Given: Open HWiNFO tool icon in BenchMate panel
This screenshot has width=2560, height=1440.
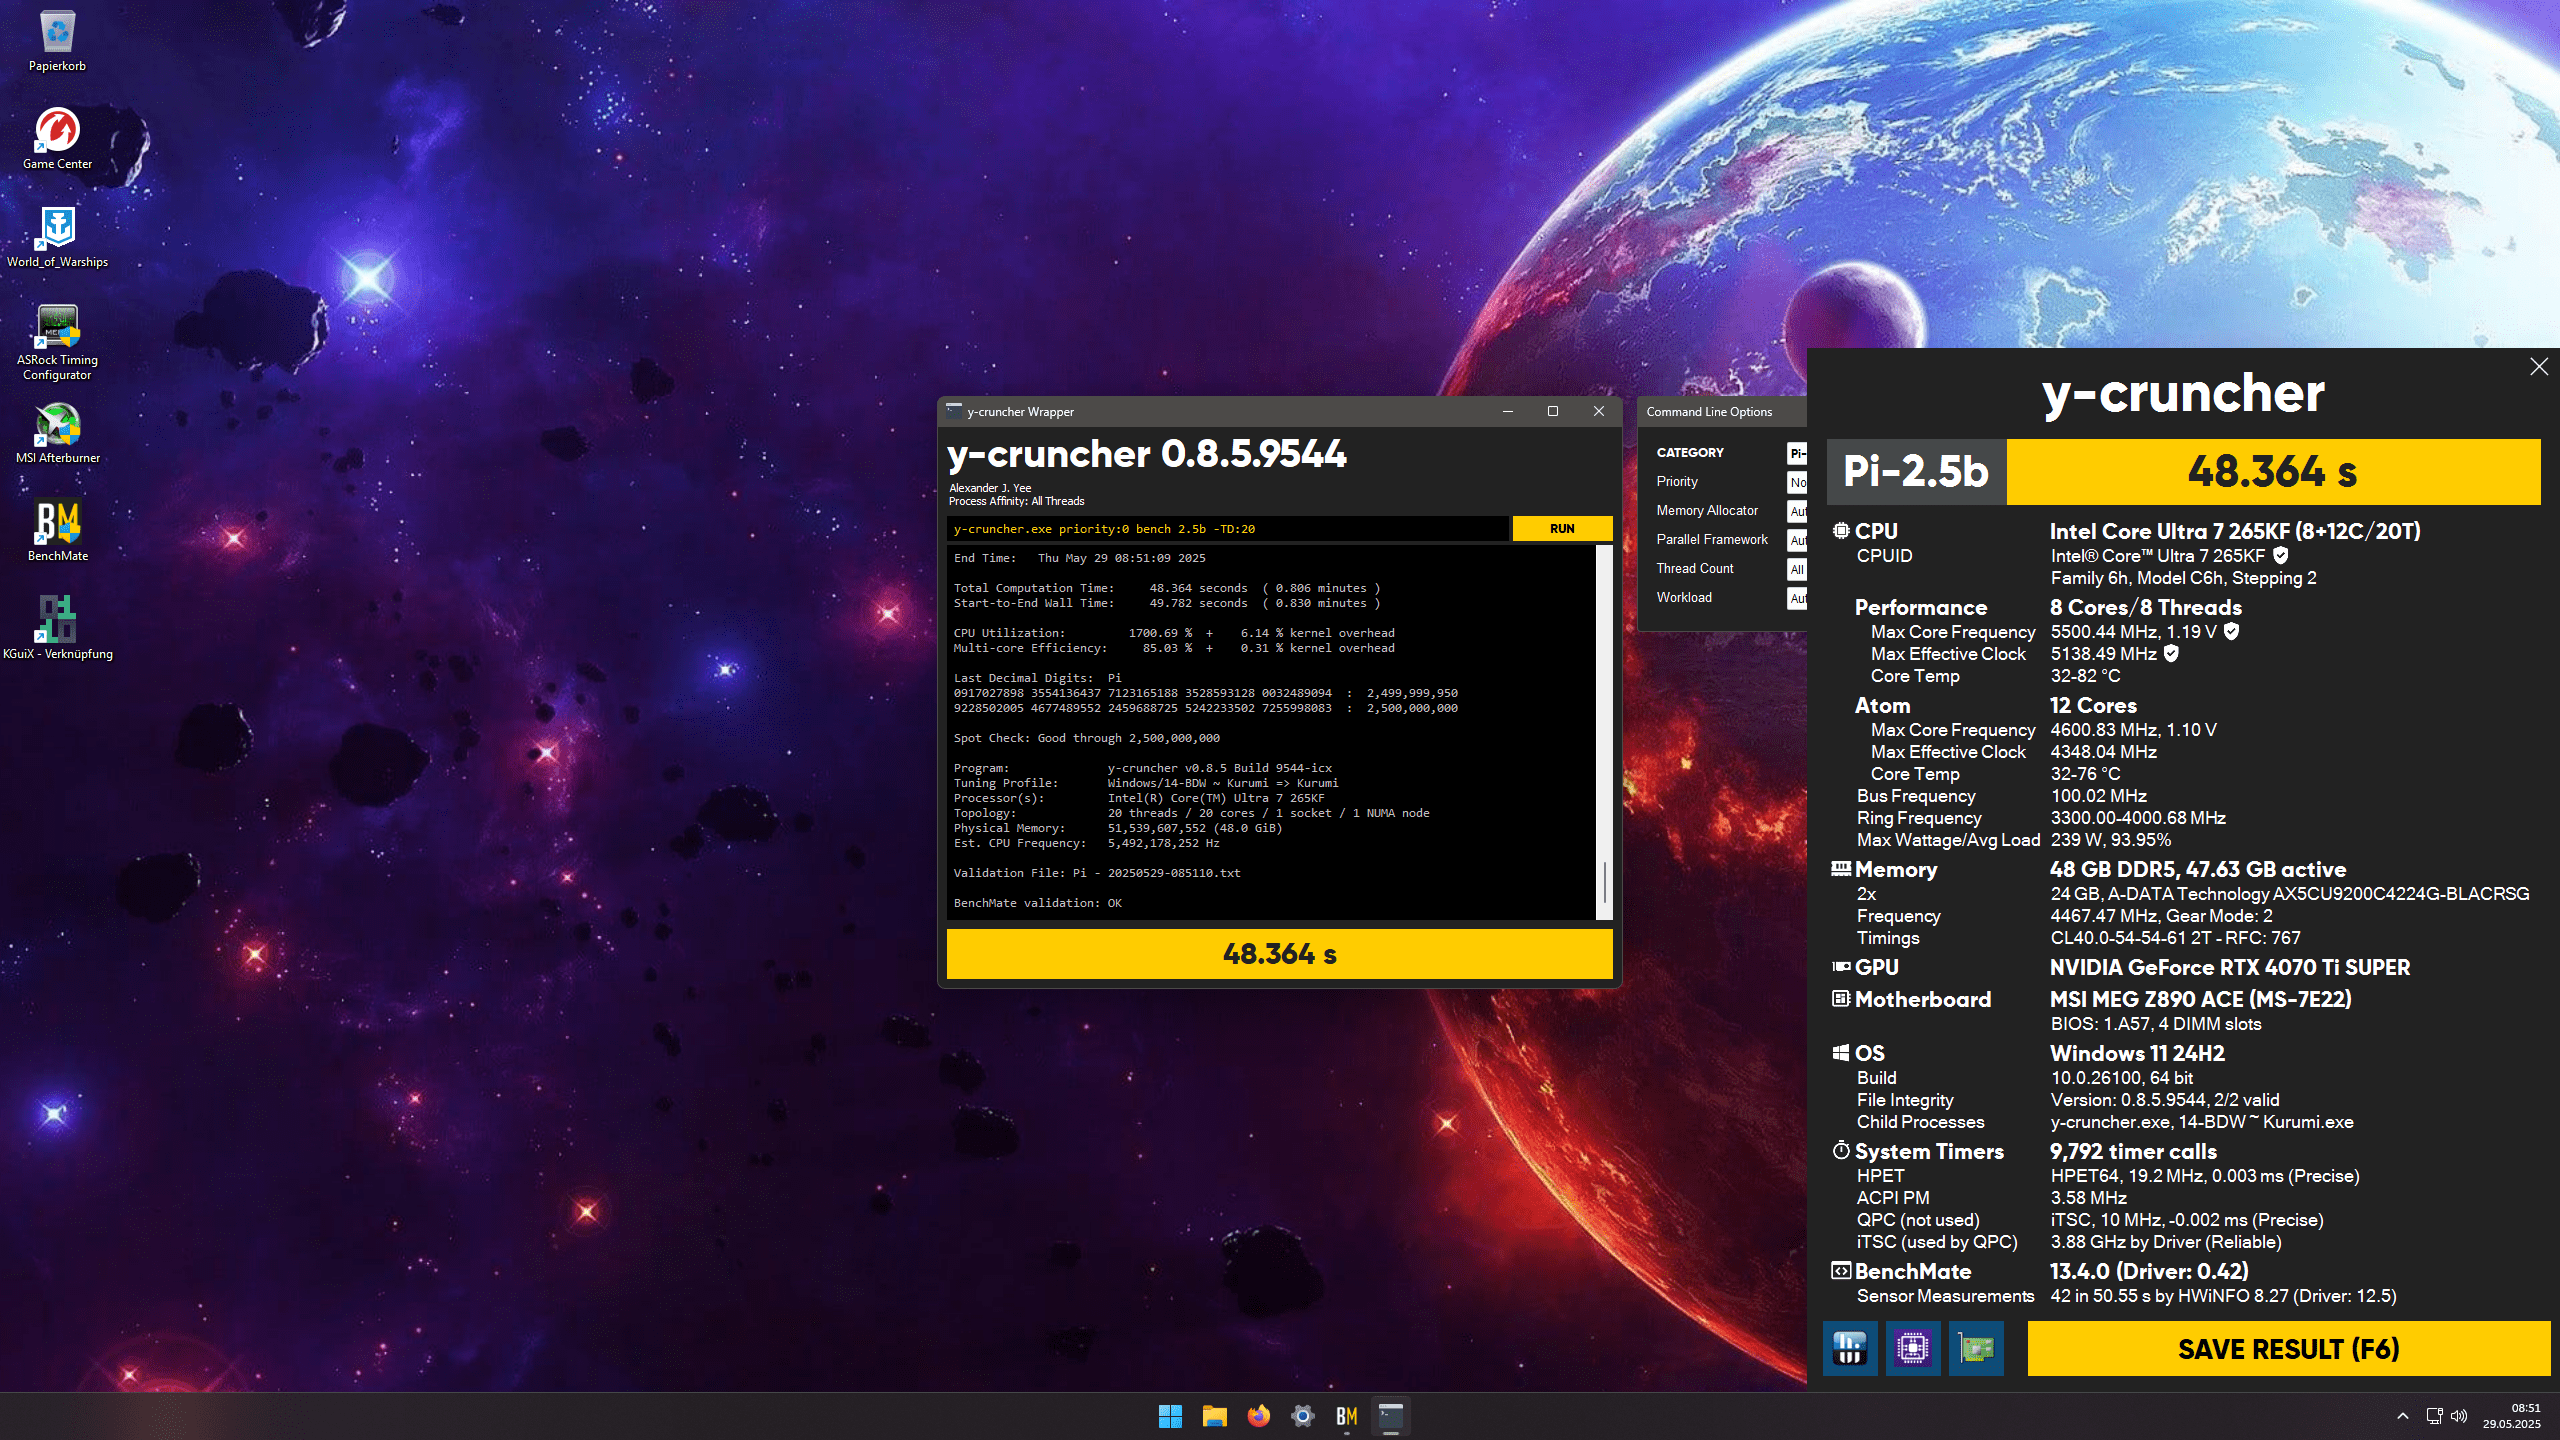Looking at the screenshot, I should click(1849, 1348).
